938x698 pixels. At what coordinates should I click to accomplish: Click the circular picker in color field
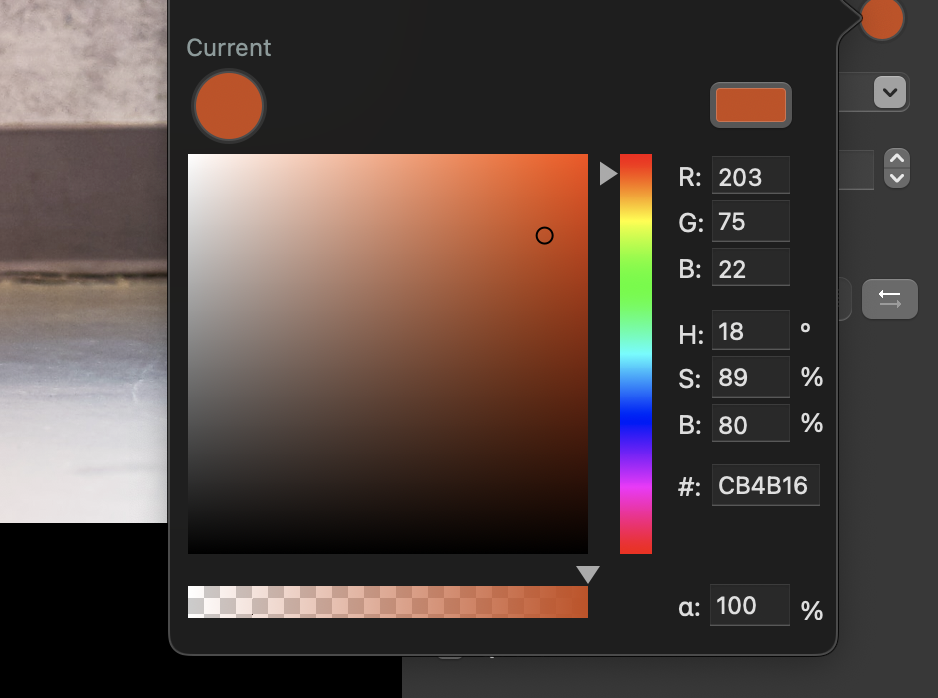pyautogui.click(x=544, y=236)
